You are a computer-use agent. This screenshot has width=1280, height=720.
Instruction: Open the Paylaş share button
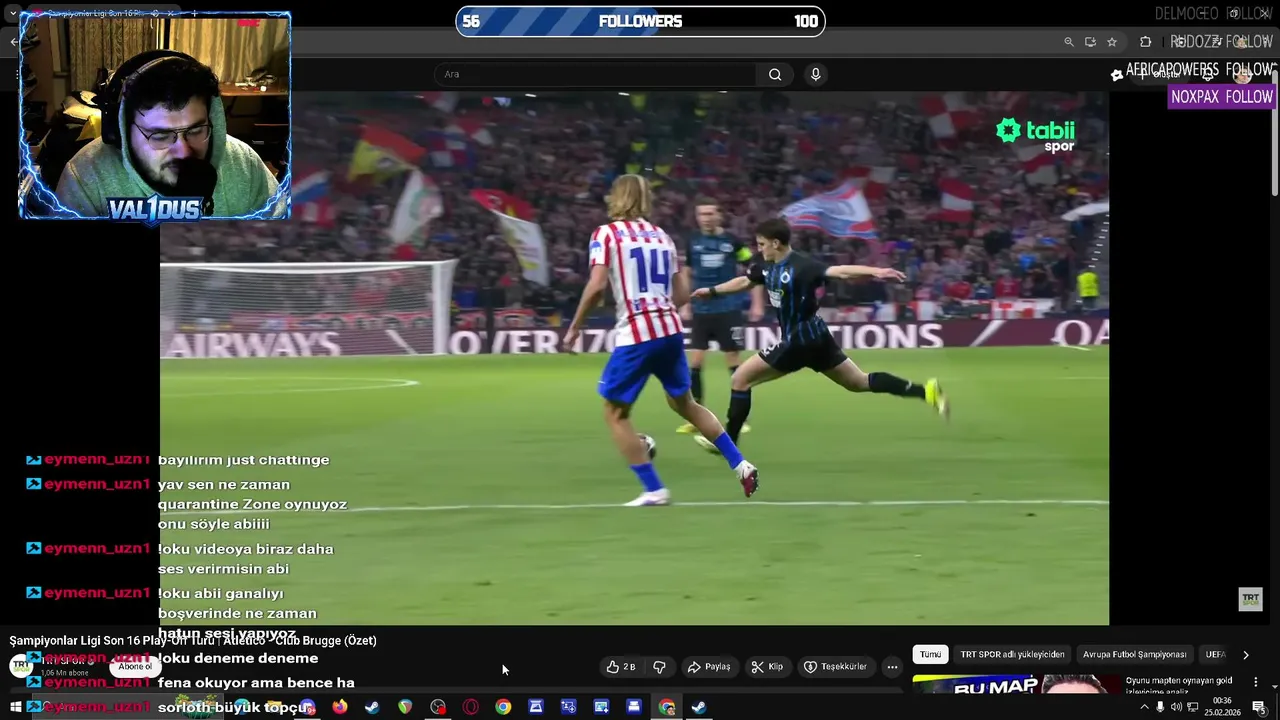[708, 667]
